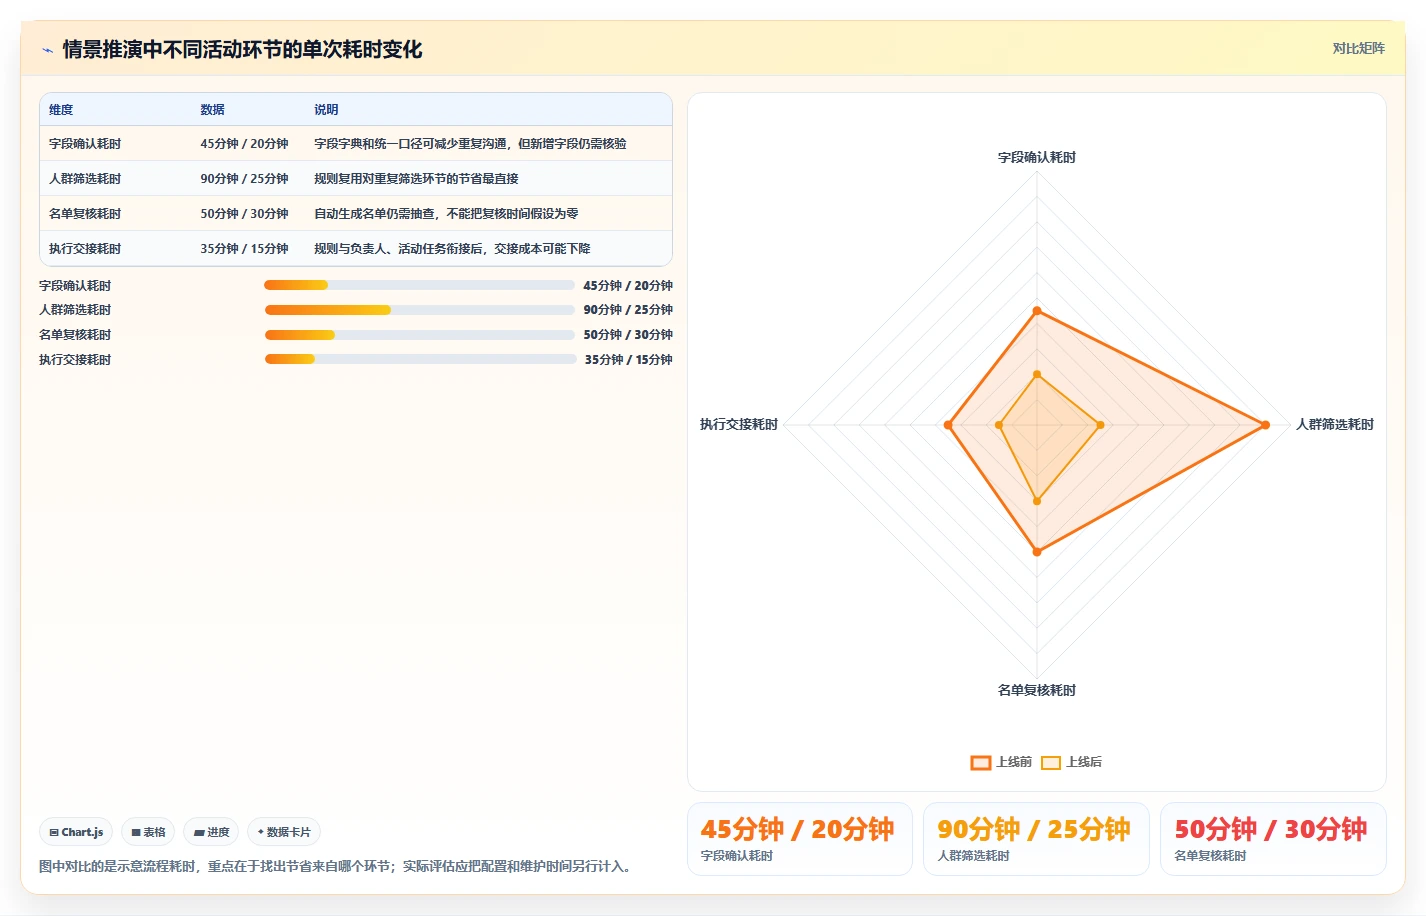Image resolution: width=1426 pixels, height=916 pixels.
Task: Click the 上线后 data point on 字段确认耗时 axis
Action: pyautogui.click(x=1037, y=375)
